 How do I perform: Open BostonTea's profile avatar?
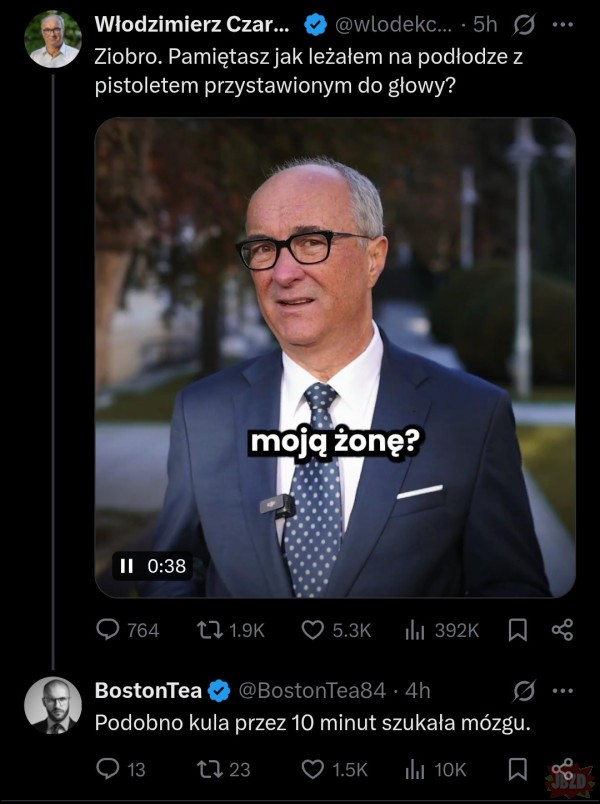[53, 706]
